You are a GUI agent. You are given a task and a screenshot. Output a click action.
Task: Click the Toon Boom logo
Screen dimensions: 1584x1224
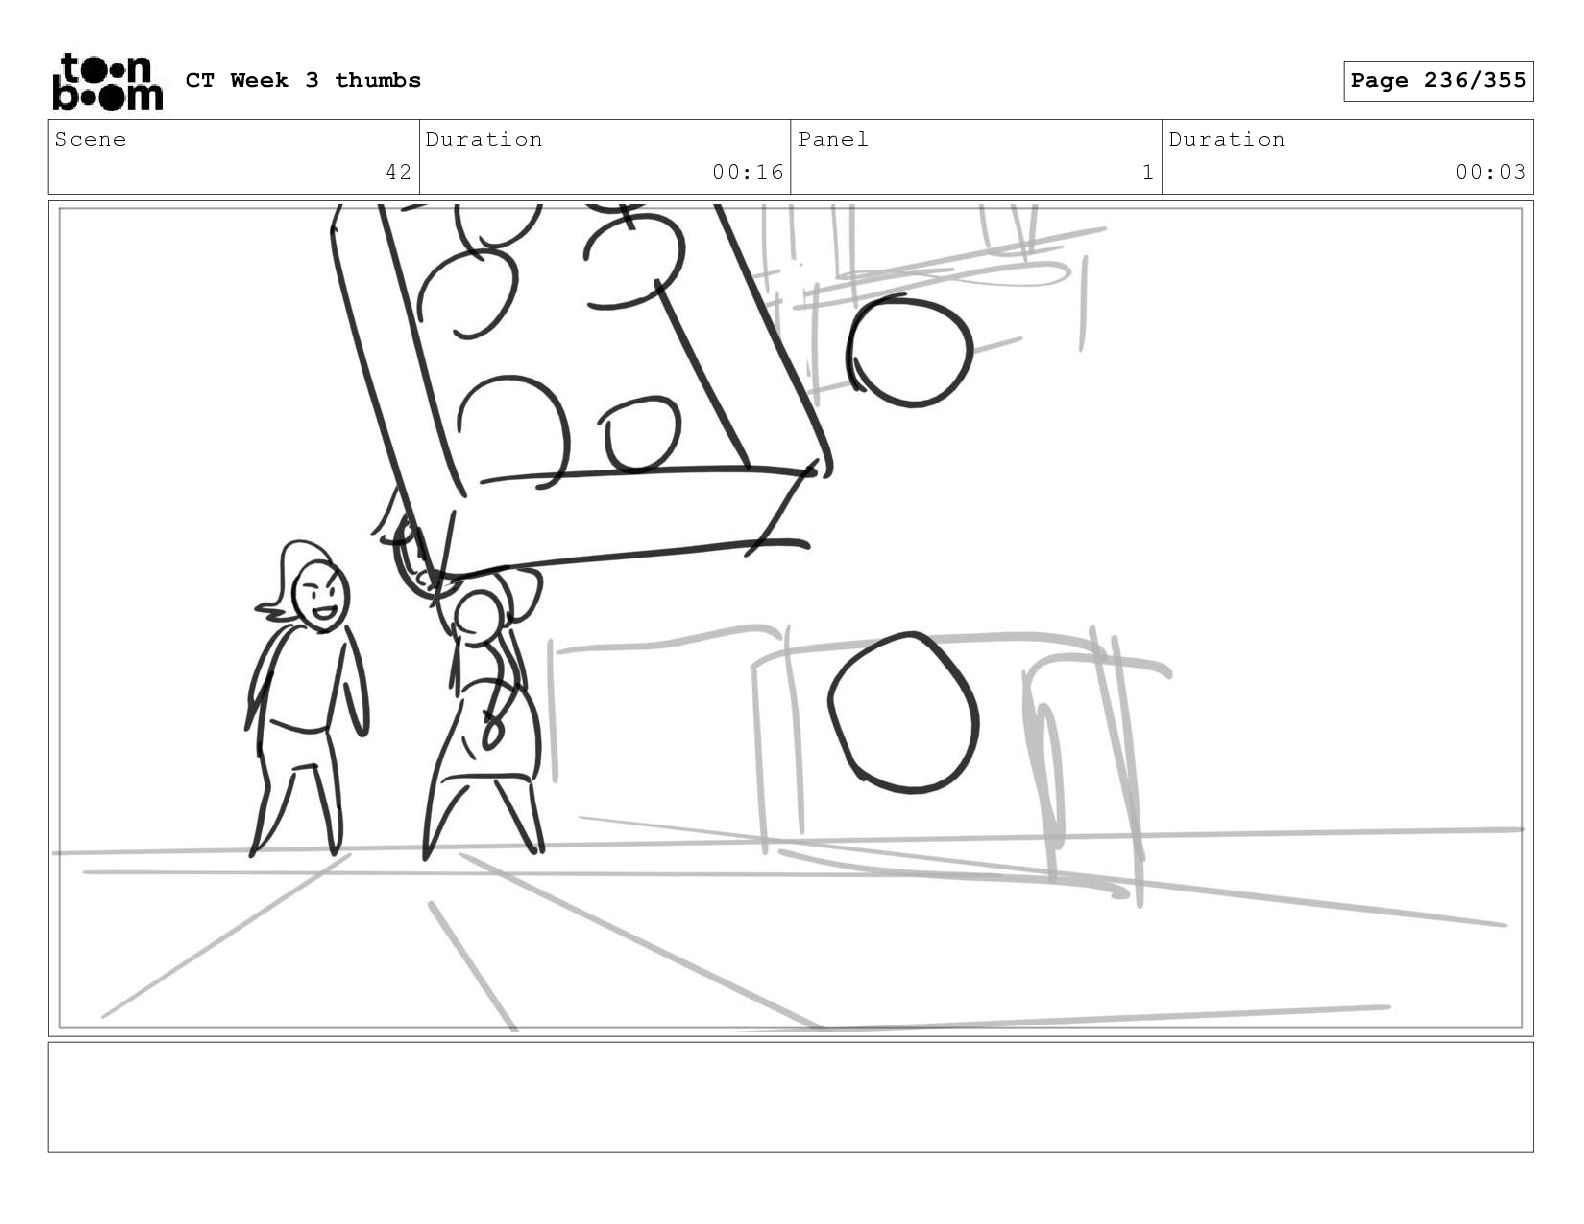pyautogui.click(x=107, y=81)
